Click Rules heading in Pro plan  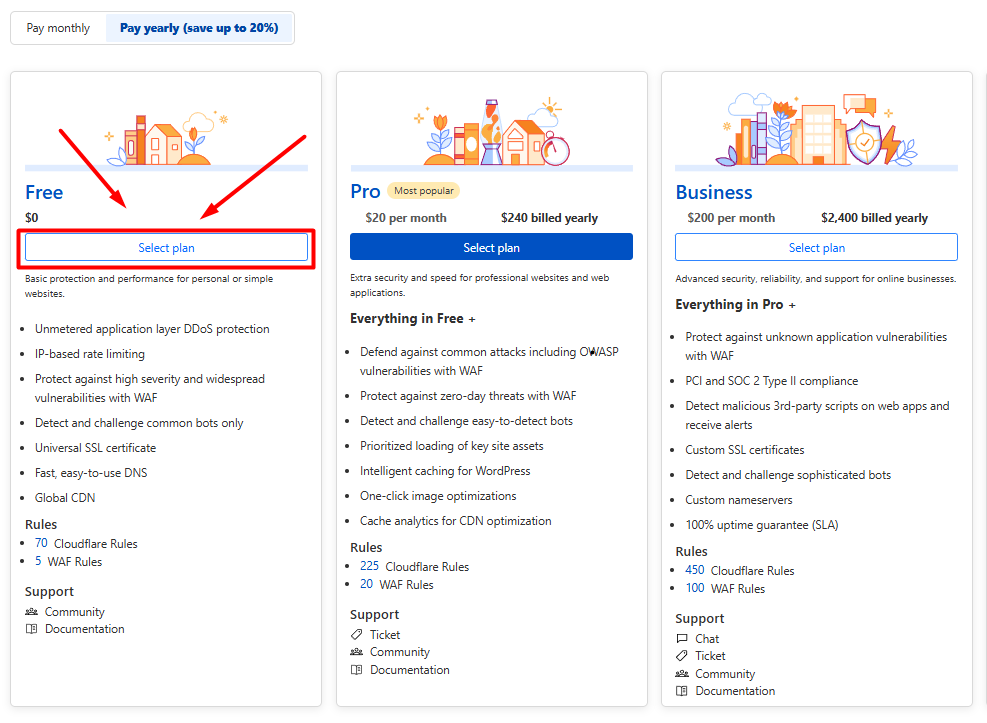tap(366, 547)
